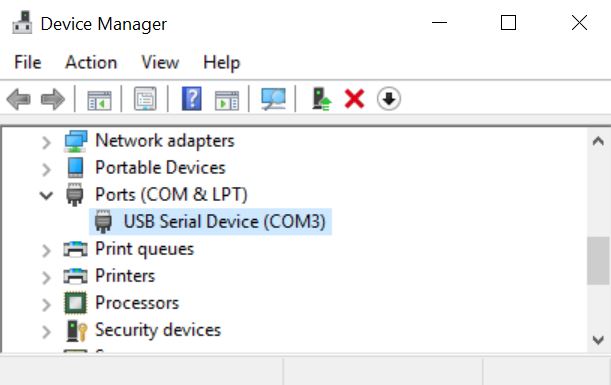Select USB Serial Device (COM3)
The height and width of the screenshot is (385, 611).
pyautogui.click(x=210, y=222)
